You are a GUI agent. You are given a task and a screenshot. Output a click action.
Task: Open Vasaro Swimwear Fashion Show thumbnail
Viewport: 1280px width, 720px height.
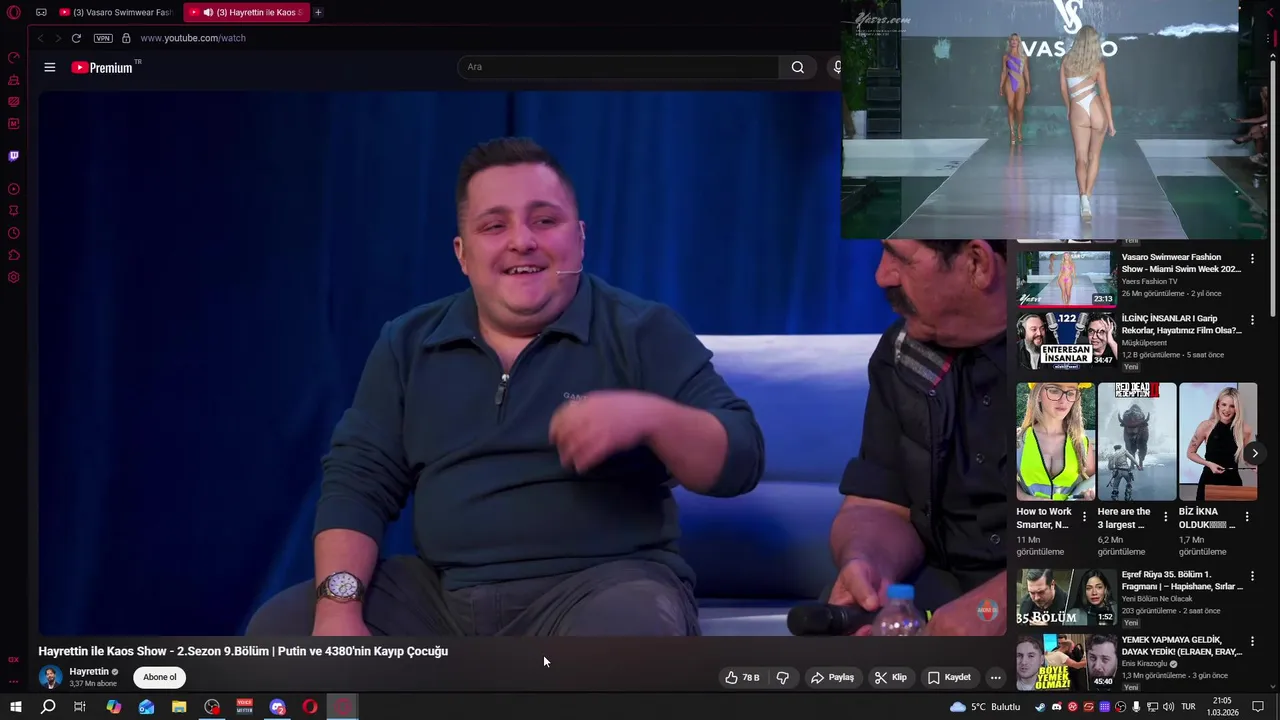point(1066,277)
